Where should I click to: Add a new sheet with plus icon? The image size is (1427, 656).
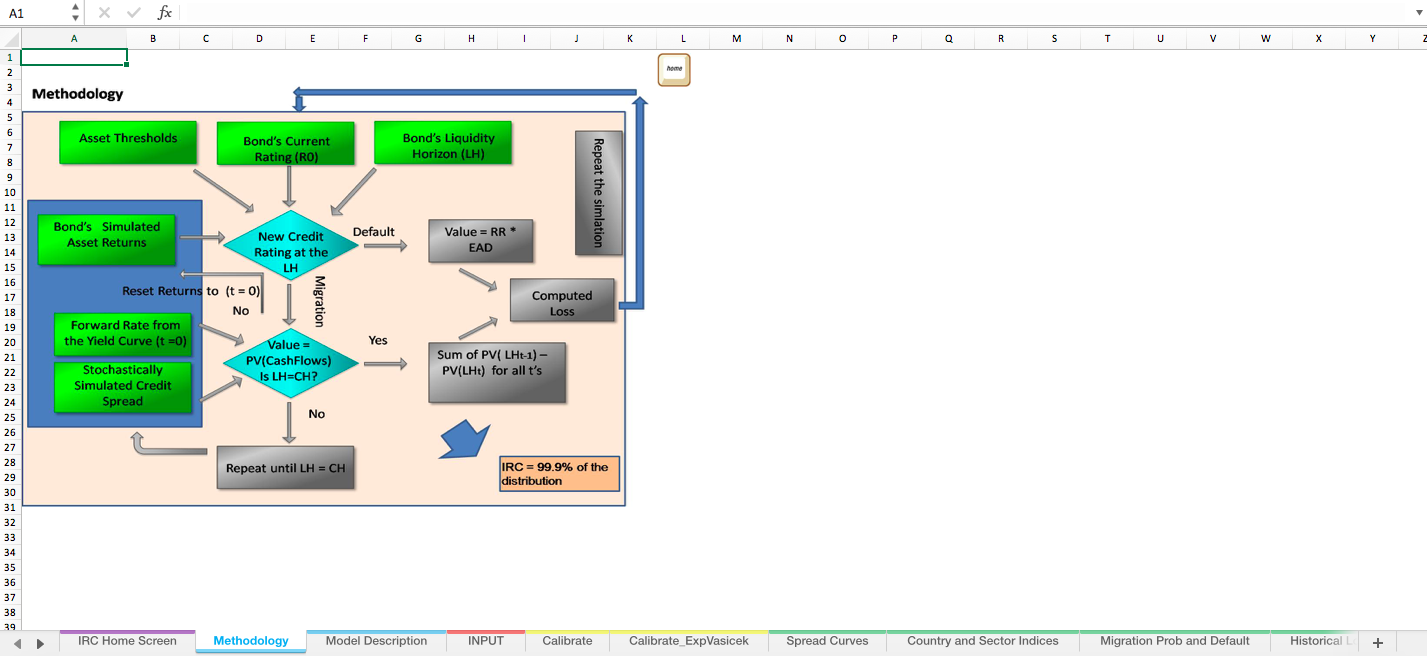point(1377,643)
